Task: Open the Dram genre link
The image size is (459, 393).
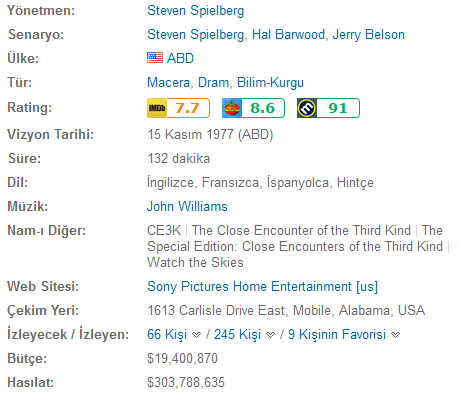Action: tap(213, 82)
